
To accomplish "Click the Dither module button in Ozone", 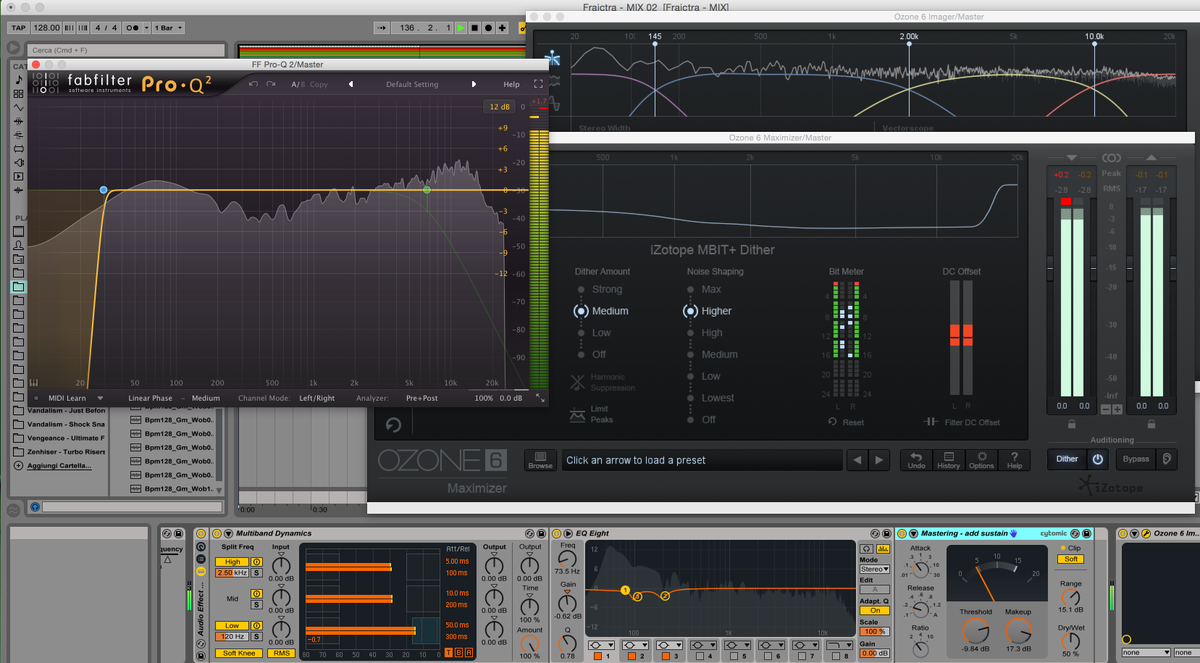I will (x=1067, y=459).
